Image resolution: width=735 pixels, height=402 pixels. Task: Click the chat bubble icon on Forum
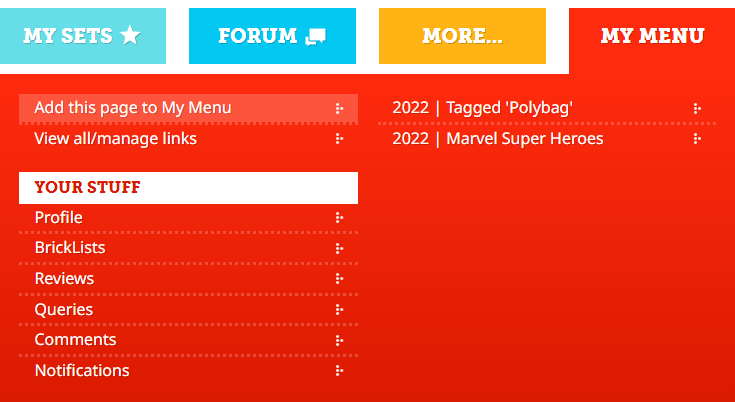pos(316,36)
